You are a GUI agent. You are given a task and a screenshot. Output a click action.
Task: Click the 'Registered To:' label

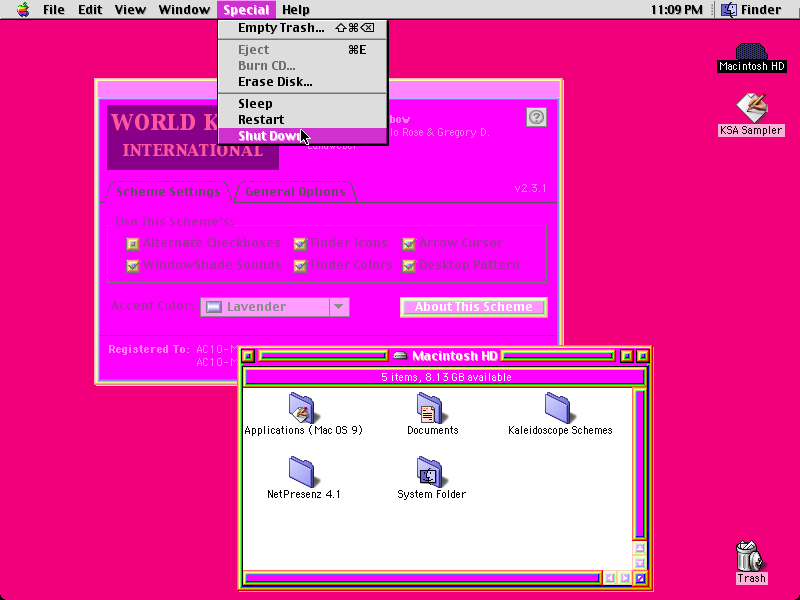tap(149, 349)
